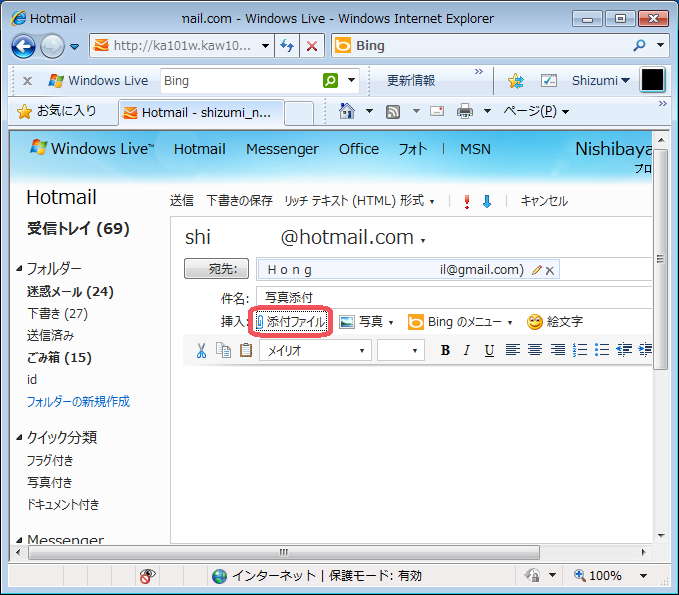Open the Shizumi account dropdown
This screenshot has width=679, height=595.
600,81
